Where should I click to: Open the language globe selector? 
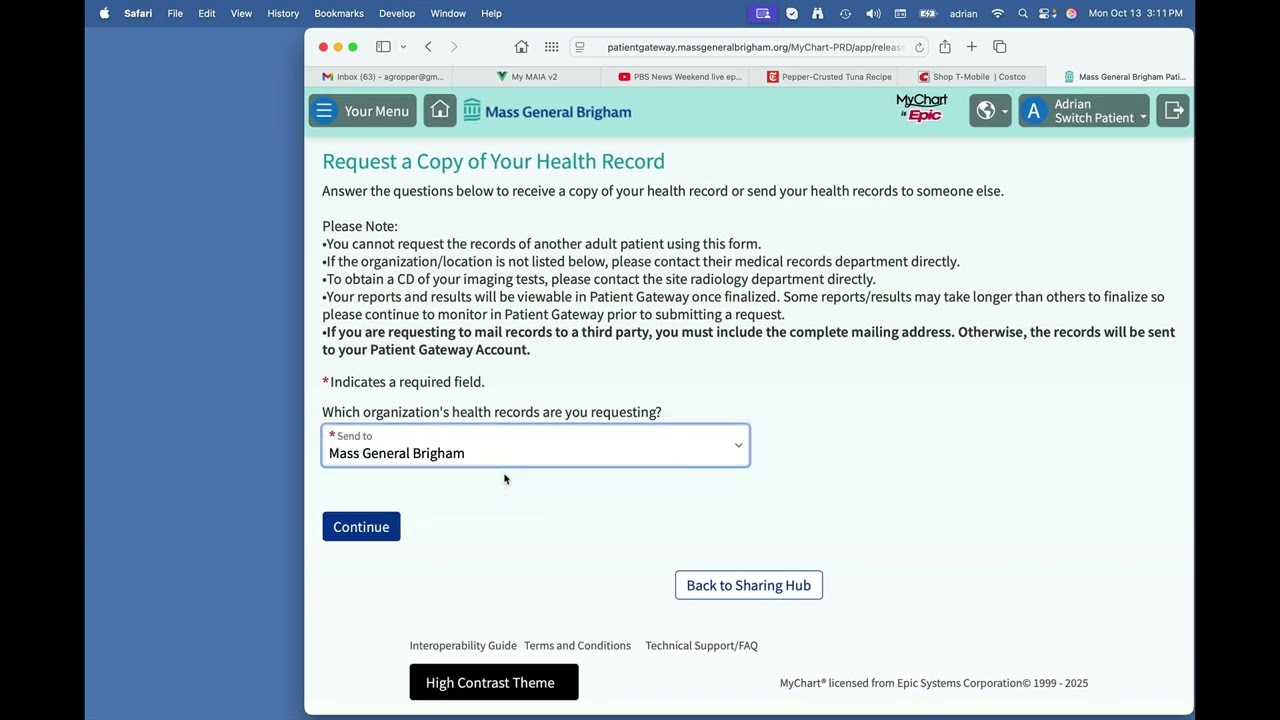click(990, 111)
